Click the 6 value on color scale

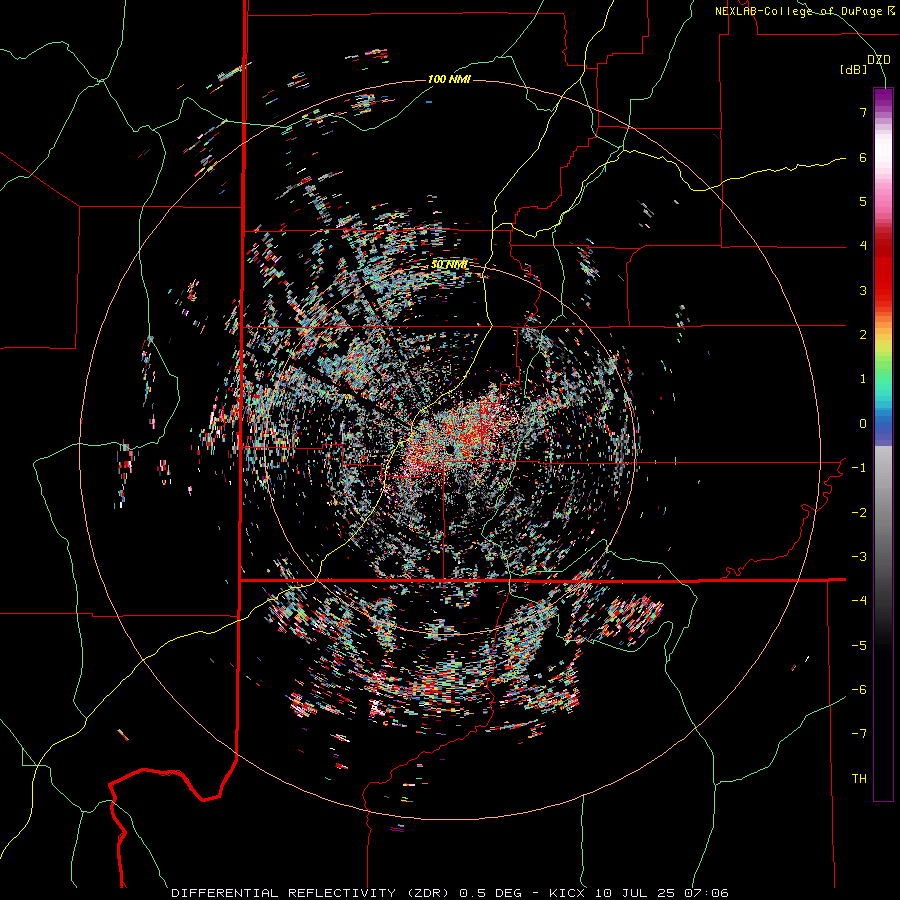[863, 157]
